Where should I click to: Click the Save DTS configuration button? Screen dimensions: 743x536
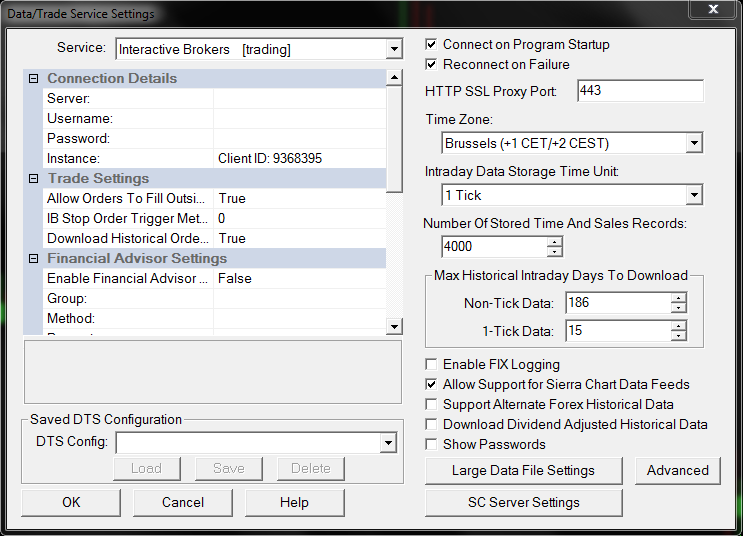tap(228, 469)
